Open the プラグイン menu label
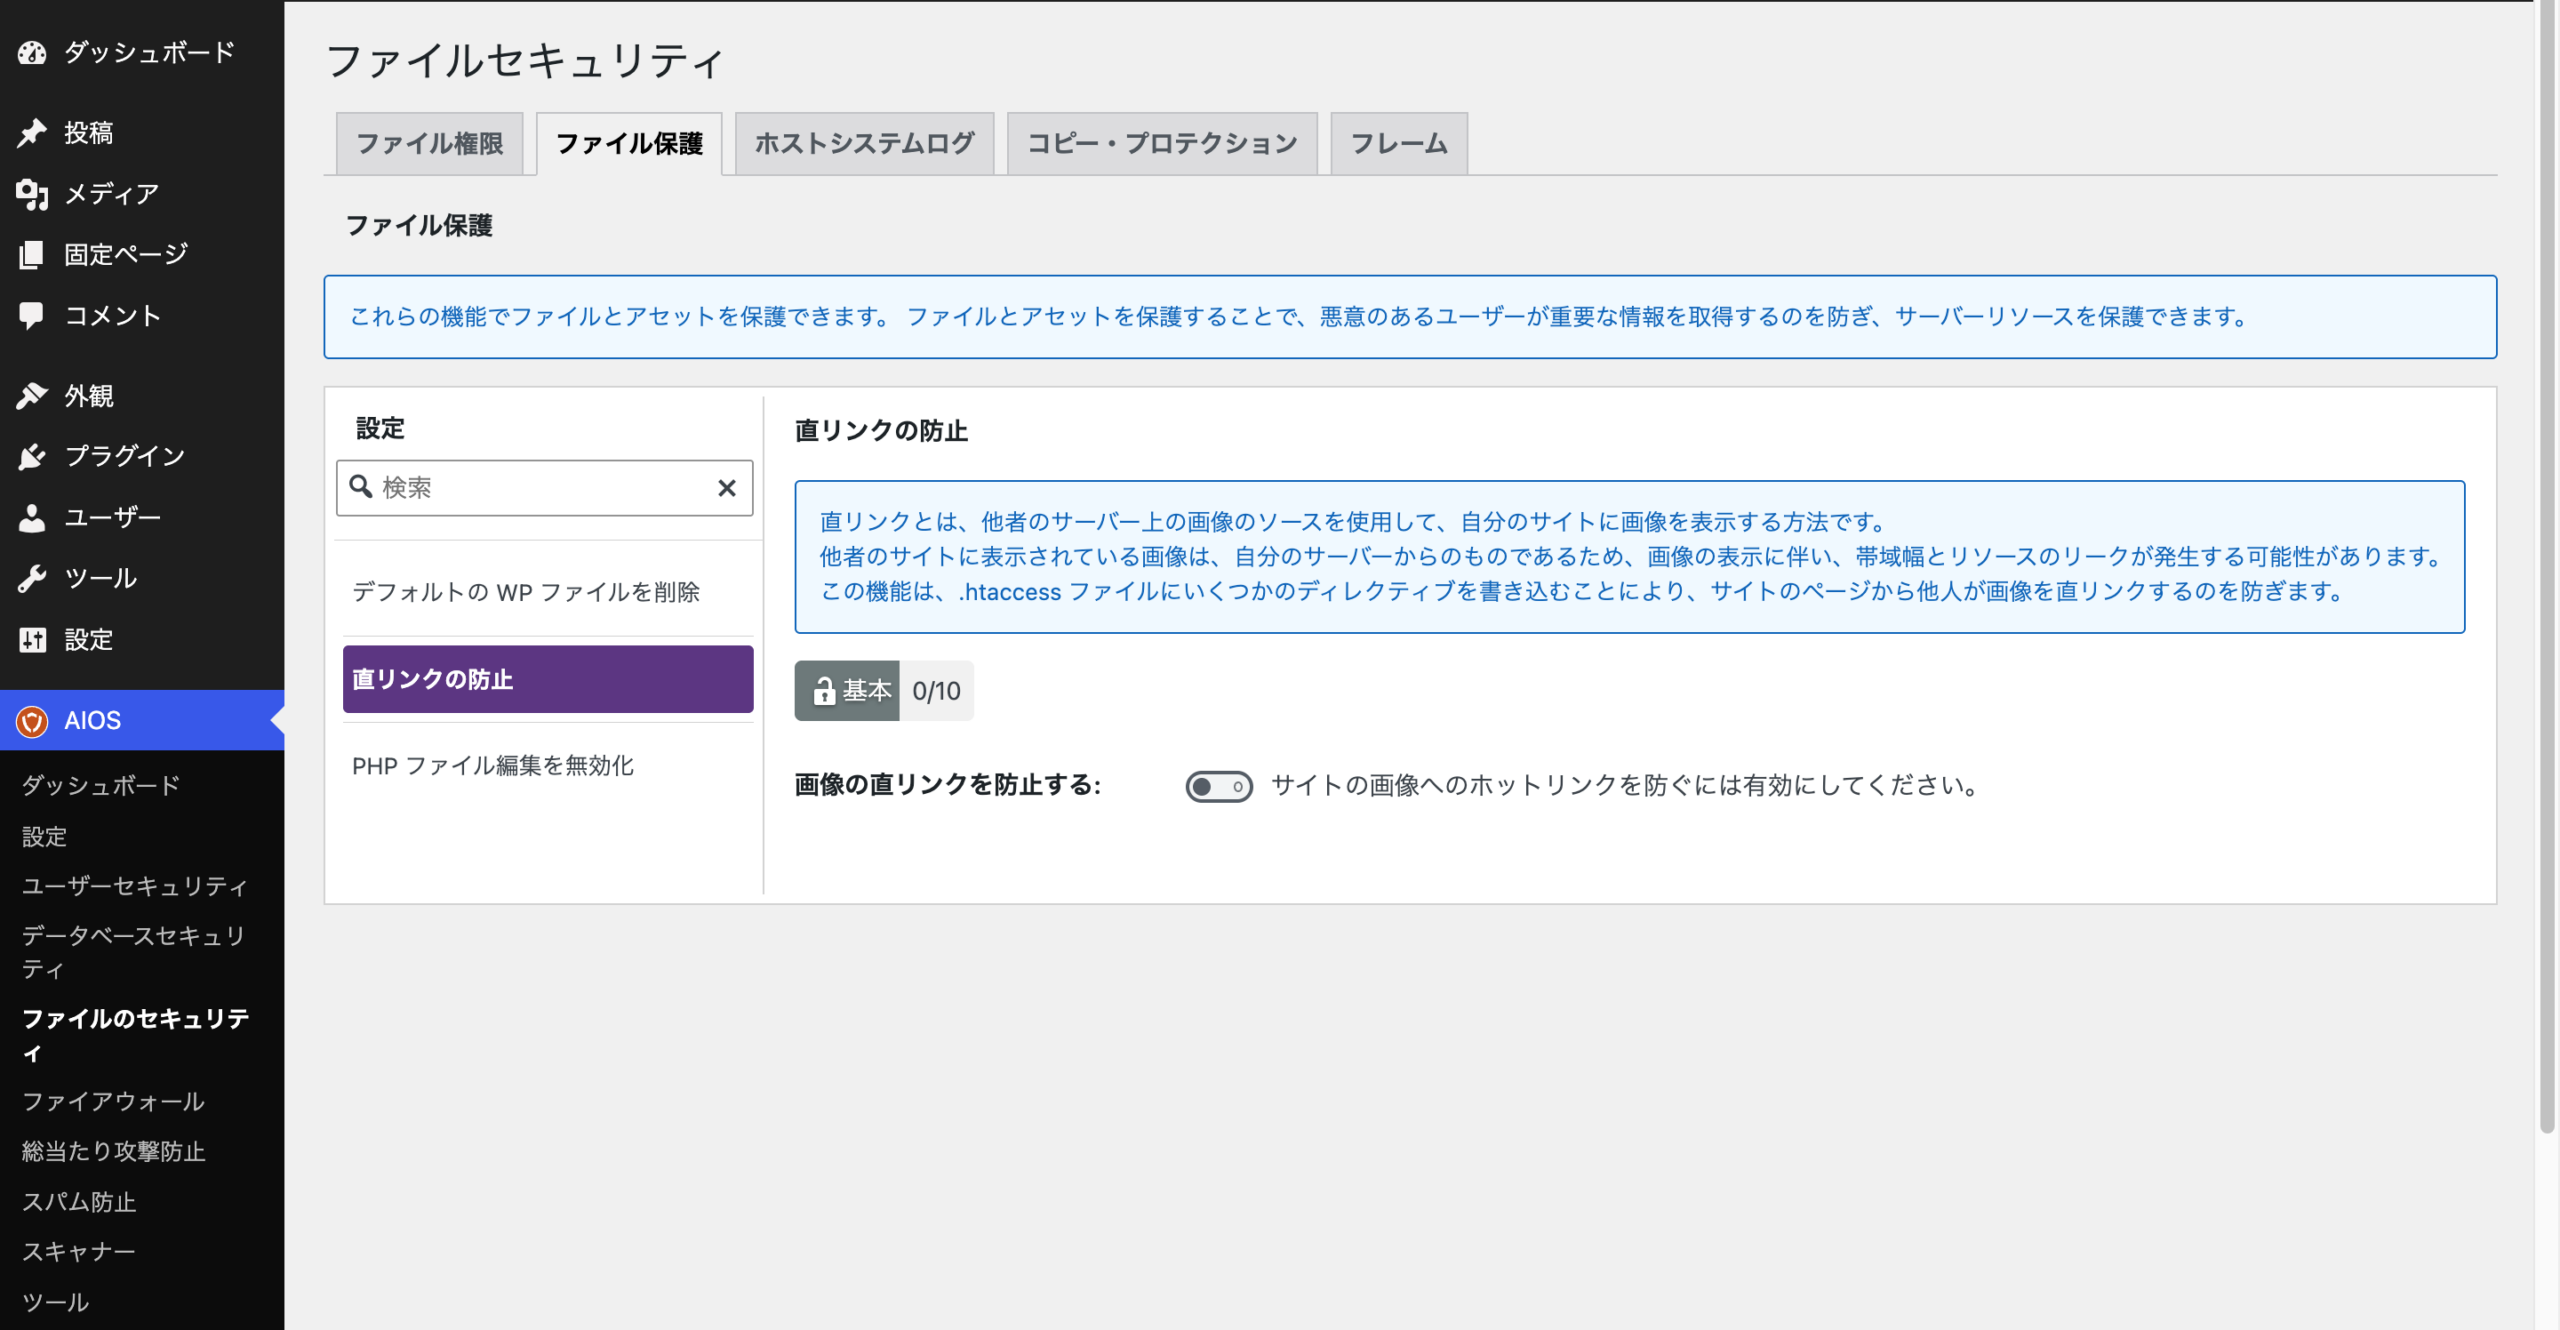 pos(125,457)
